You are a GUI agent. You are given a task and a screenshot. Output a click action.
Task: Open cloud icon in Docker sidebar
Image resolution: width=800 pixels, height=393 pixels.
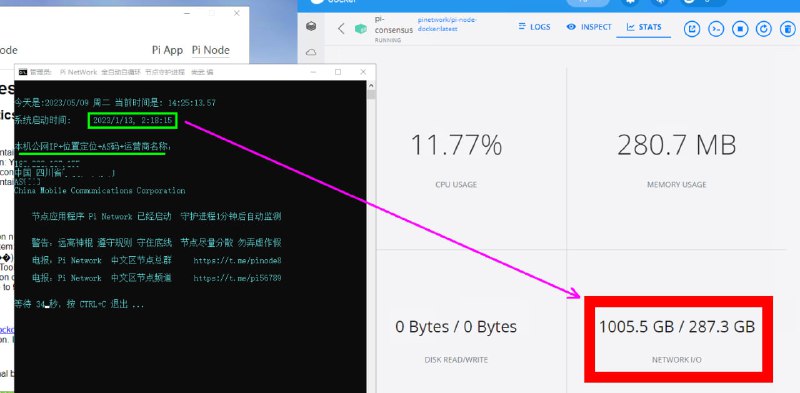[x=311, y=52]
